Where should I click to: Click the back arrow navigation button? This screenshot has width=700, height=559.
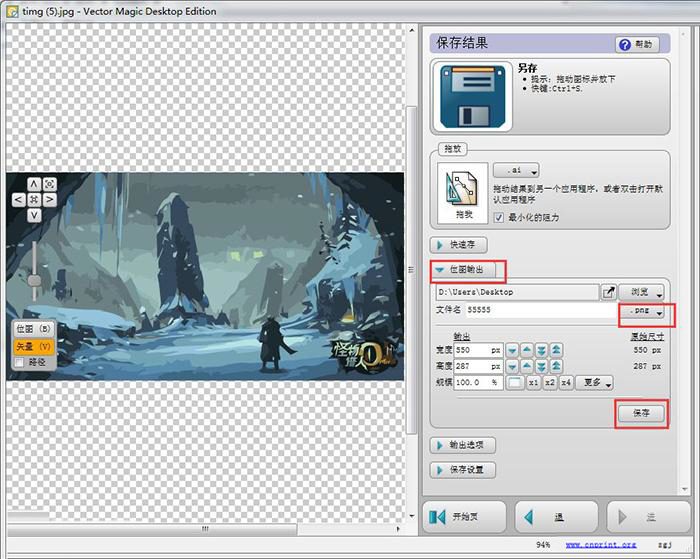tap(556, 517)
